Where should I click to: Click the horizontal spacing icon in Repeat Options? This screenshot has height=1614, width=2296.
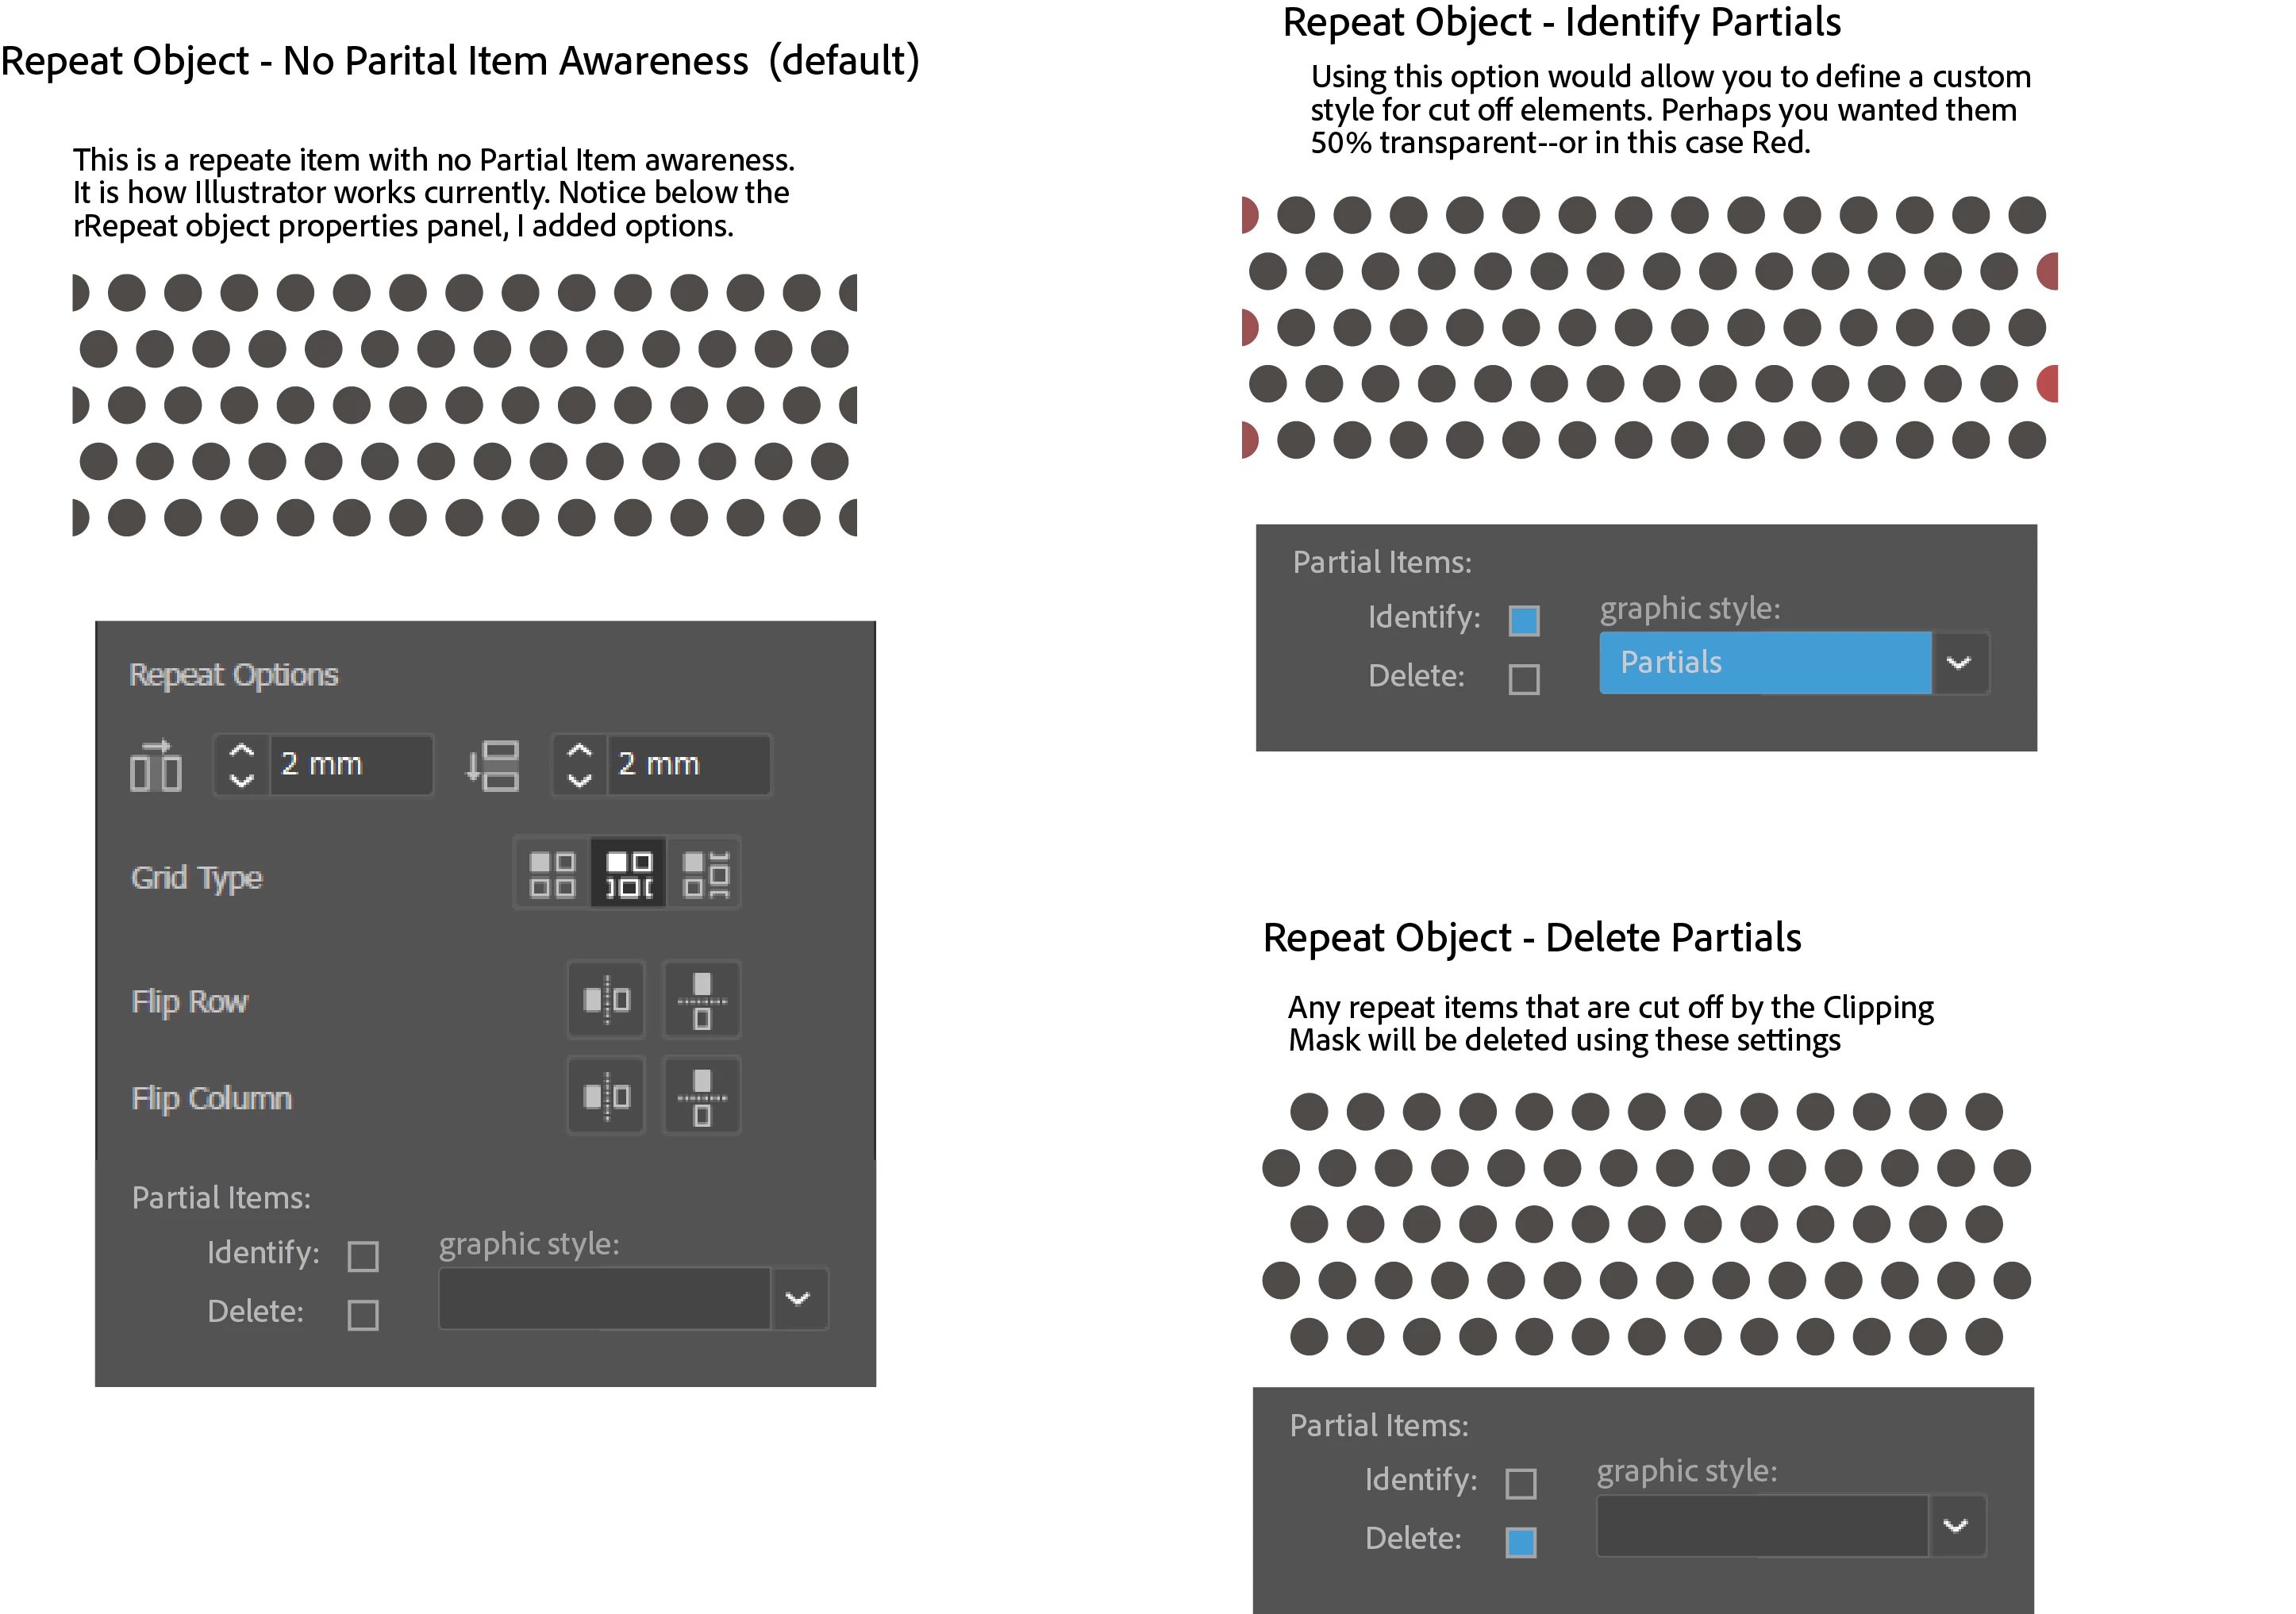156,766
